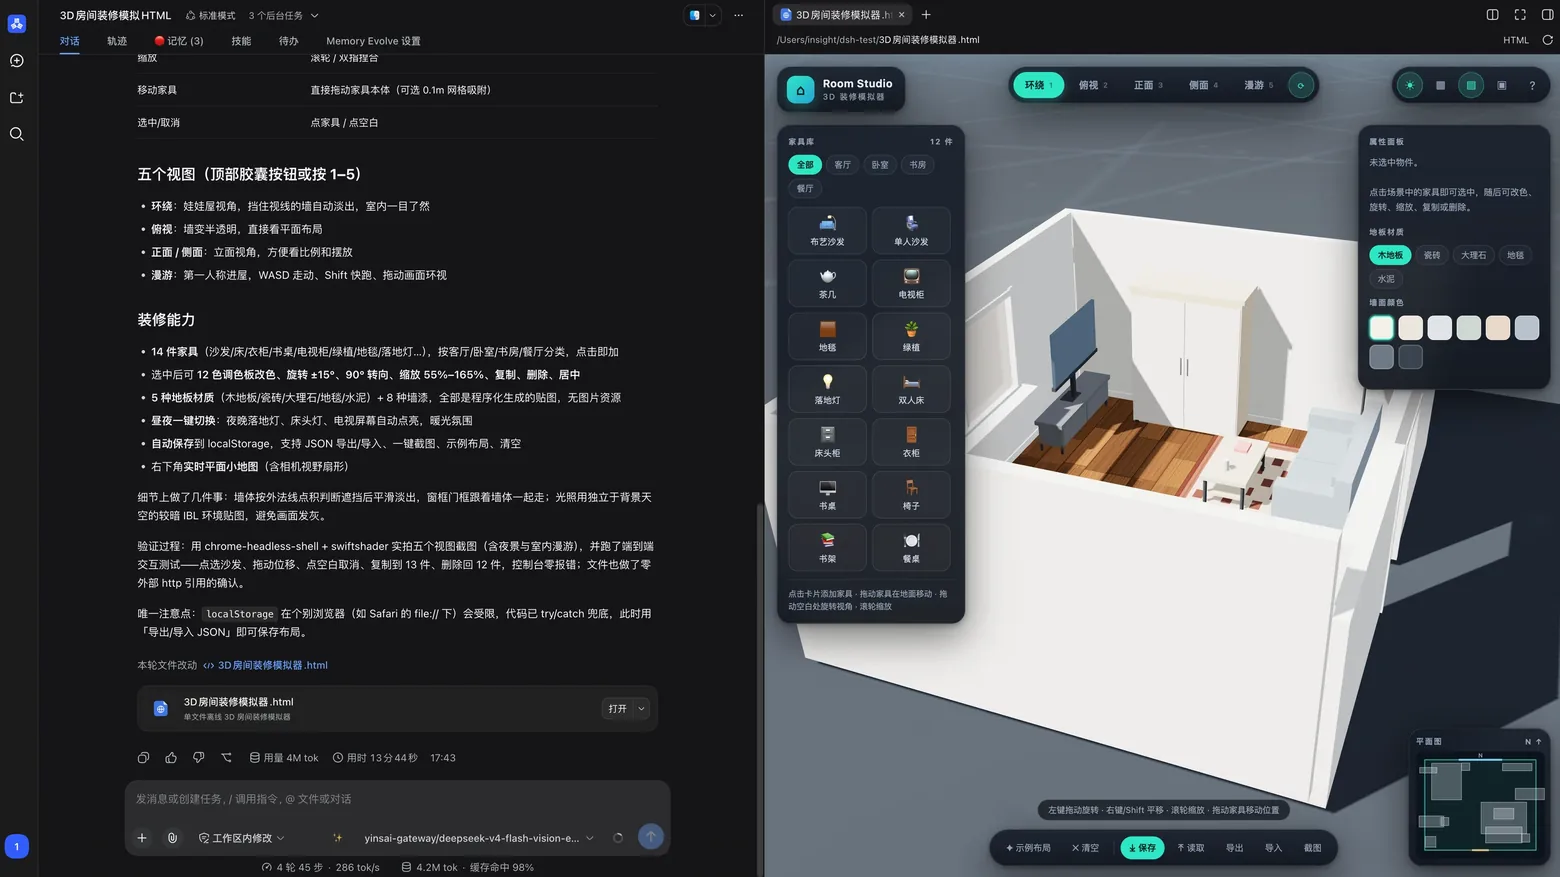Expand the 3 个后台任务 dropdown

tap(284, 16)
